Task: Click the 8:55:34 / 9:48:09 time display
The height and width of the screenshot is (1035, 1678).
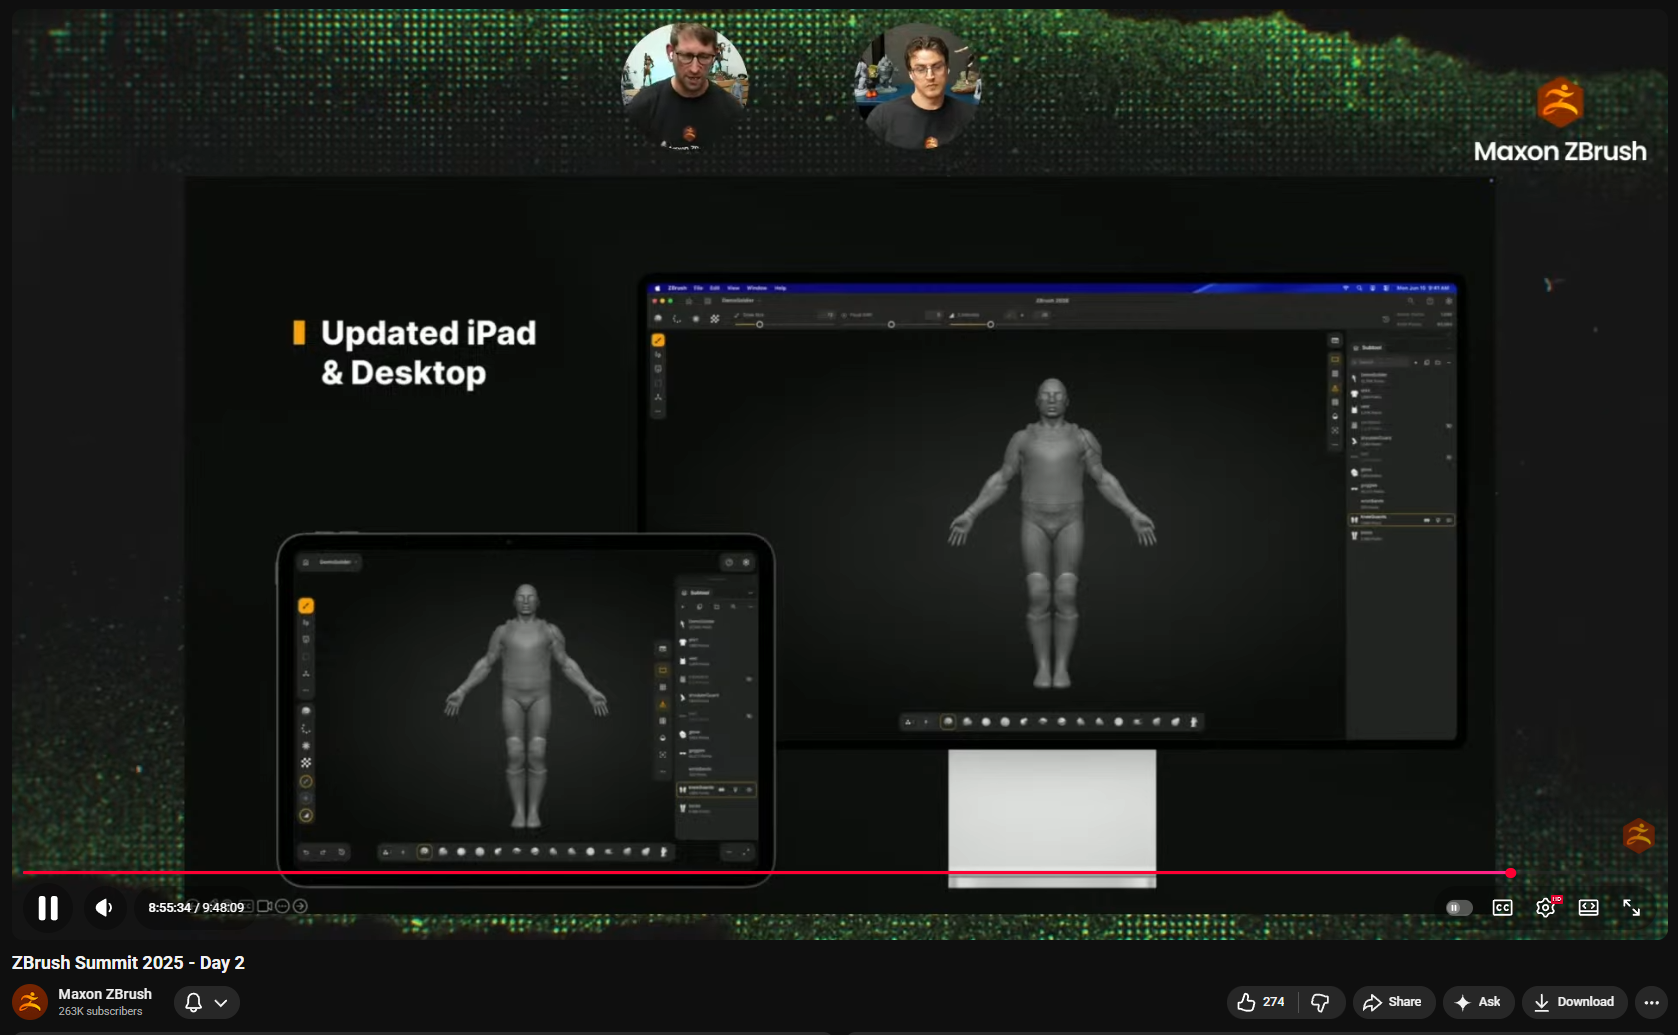Action: click(x=196, y=907)
